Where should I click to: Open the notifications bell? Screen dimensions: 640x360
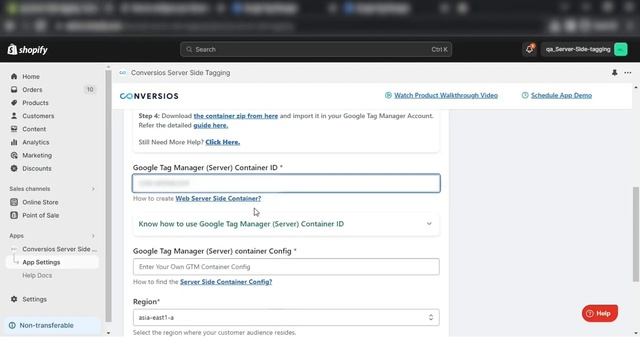tap(529, 49)
